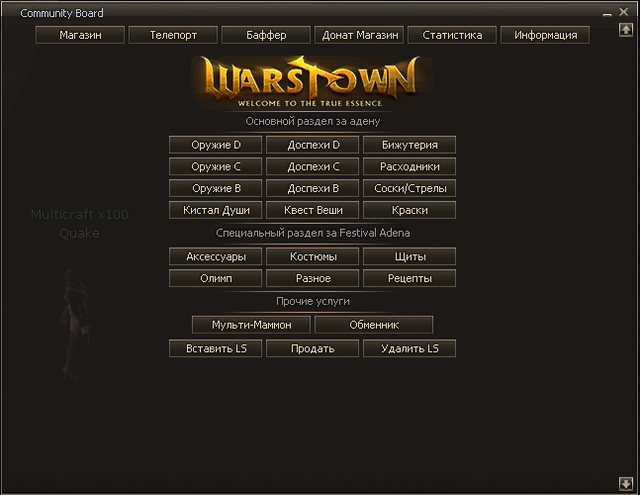Click the Удалить LS button

click(x=409, y=348)
